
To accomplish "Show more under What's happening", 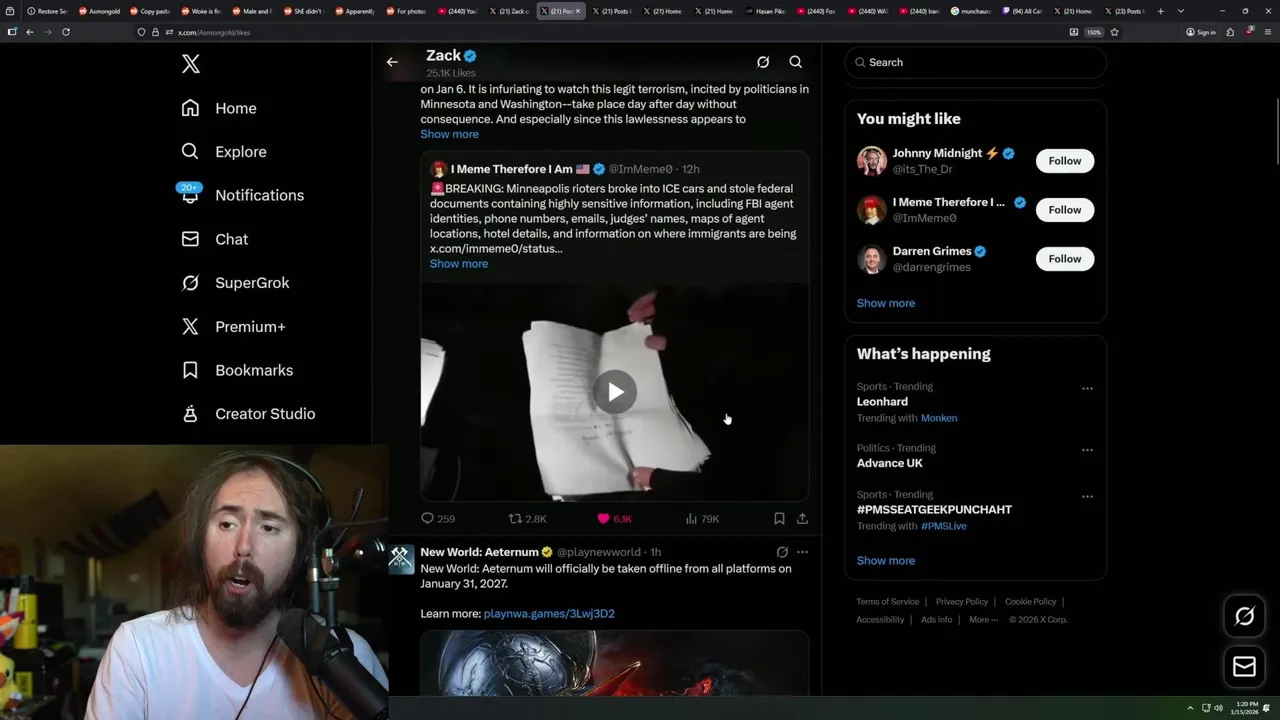I will (x=886, y=561).
